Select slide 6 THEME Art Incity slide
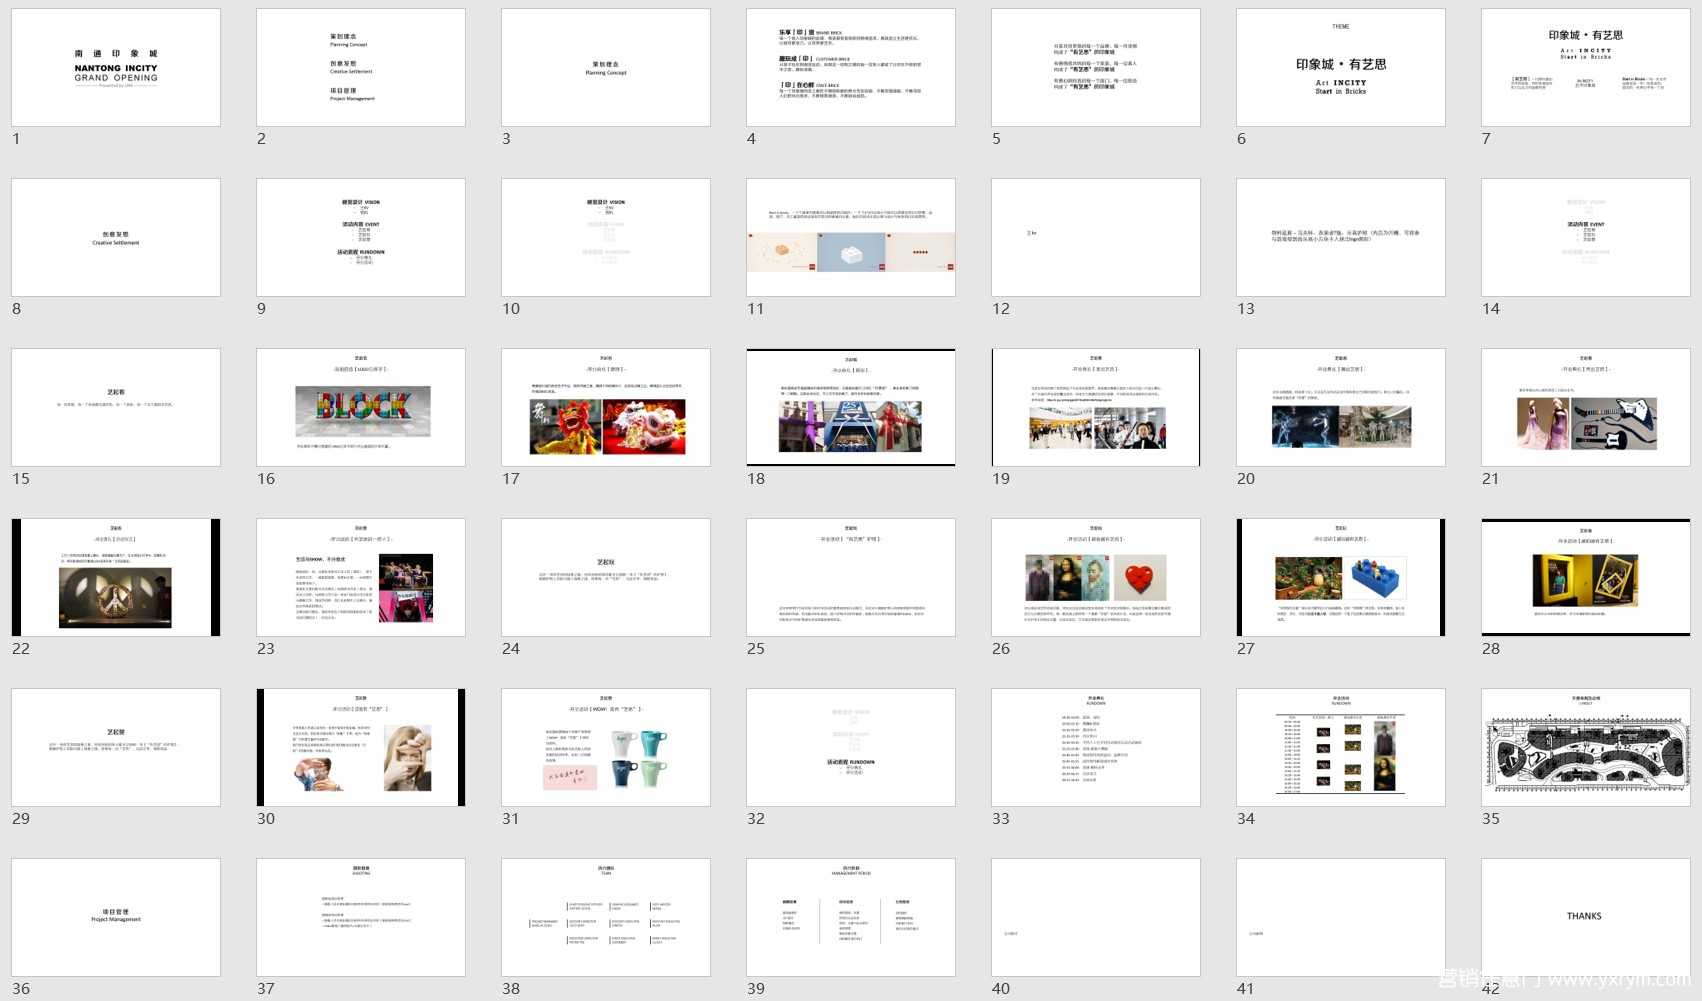Viewport: 1702px width, 1001px height. click(x=1341, y=68)
